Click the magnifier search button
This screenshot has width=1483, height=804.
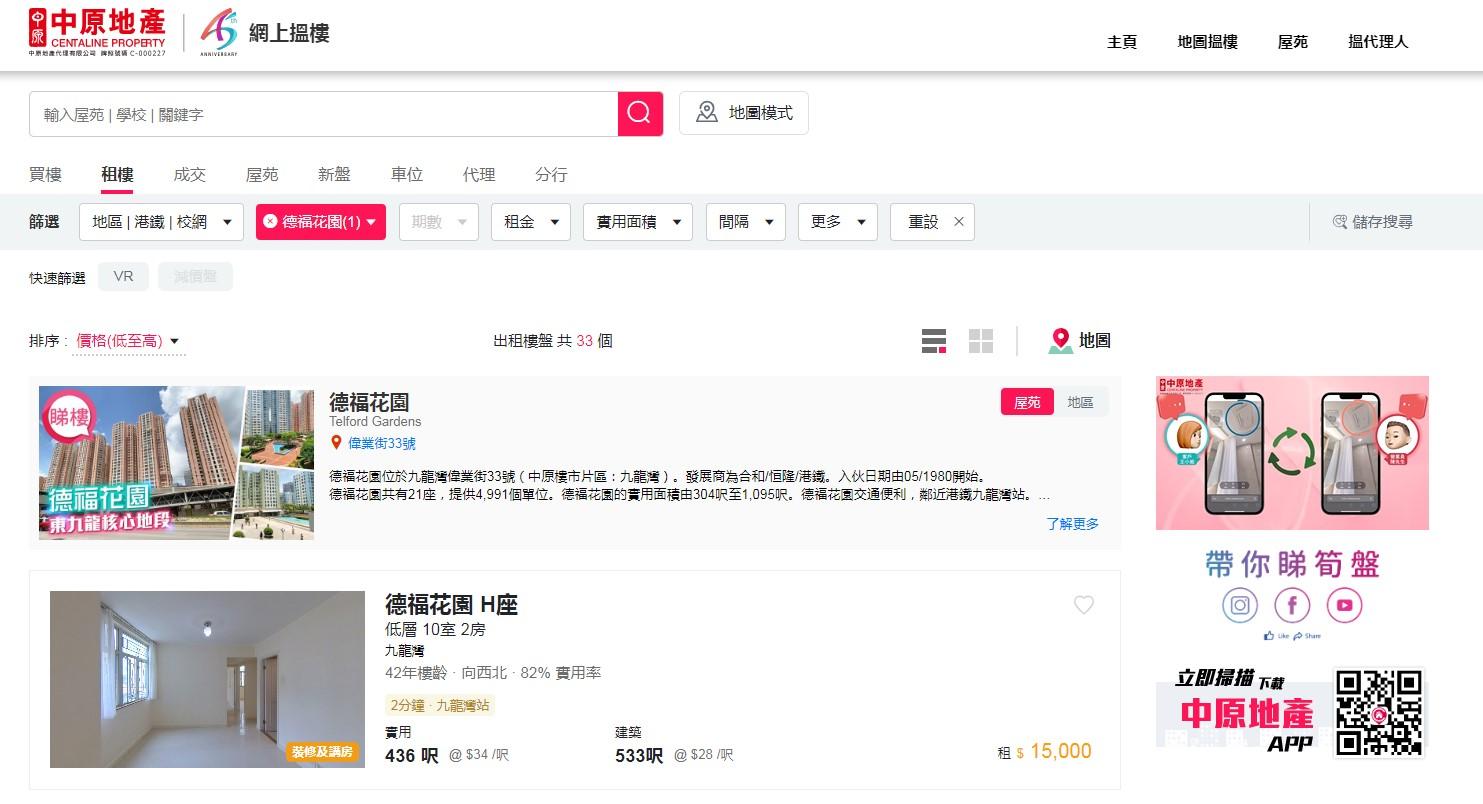(640, 114)
